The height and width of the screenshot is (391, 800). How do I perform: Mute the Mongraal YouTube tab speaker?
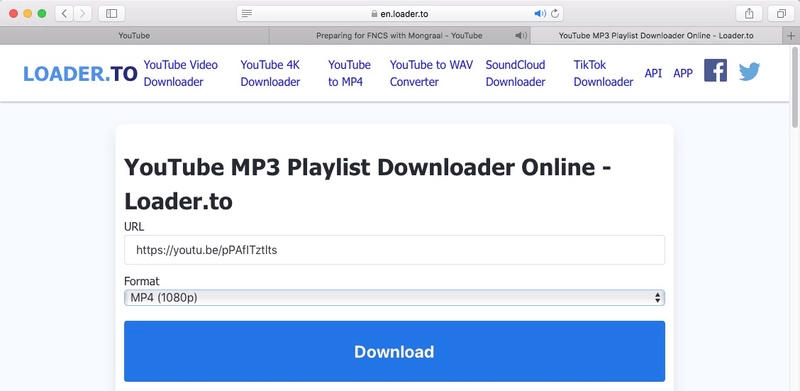point(521,36)
